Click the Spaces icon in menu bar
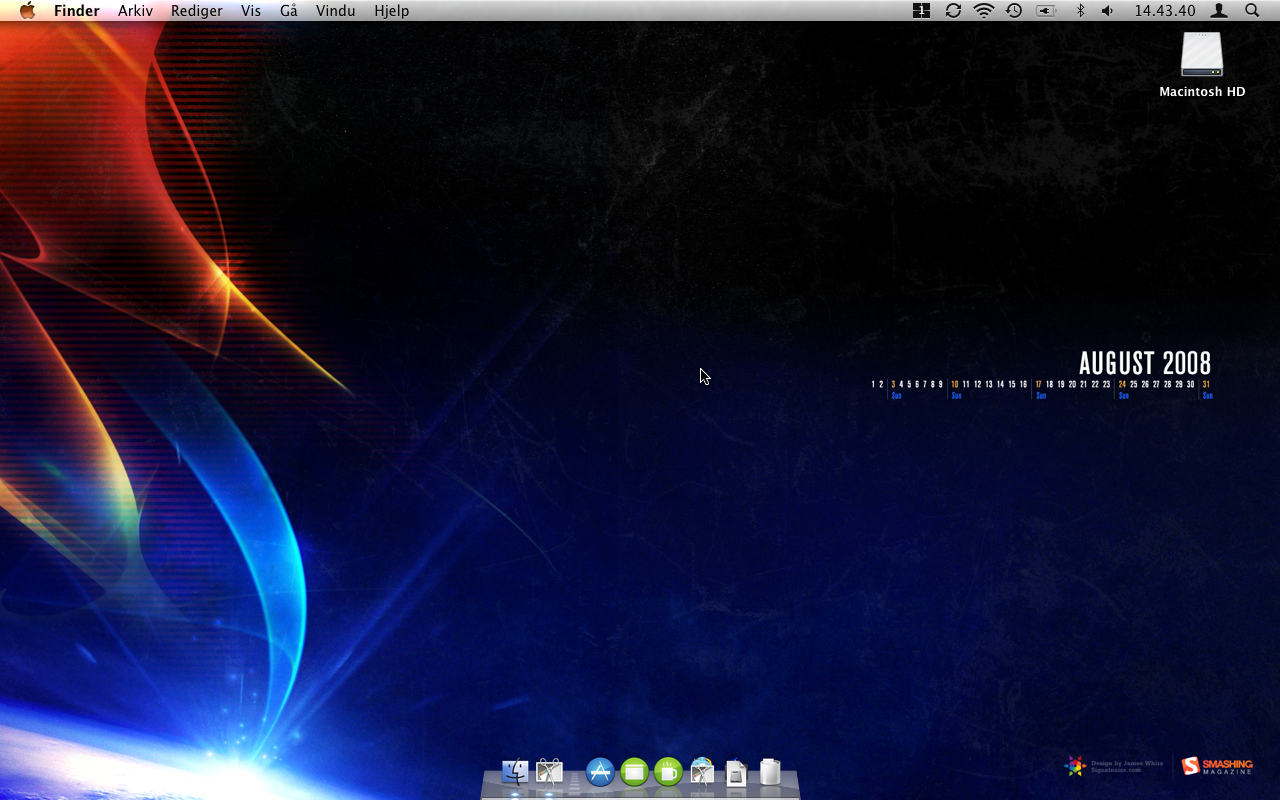 tap(922, 11)
